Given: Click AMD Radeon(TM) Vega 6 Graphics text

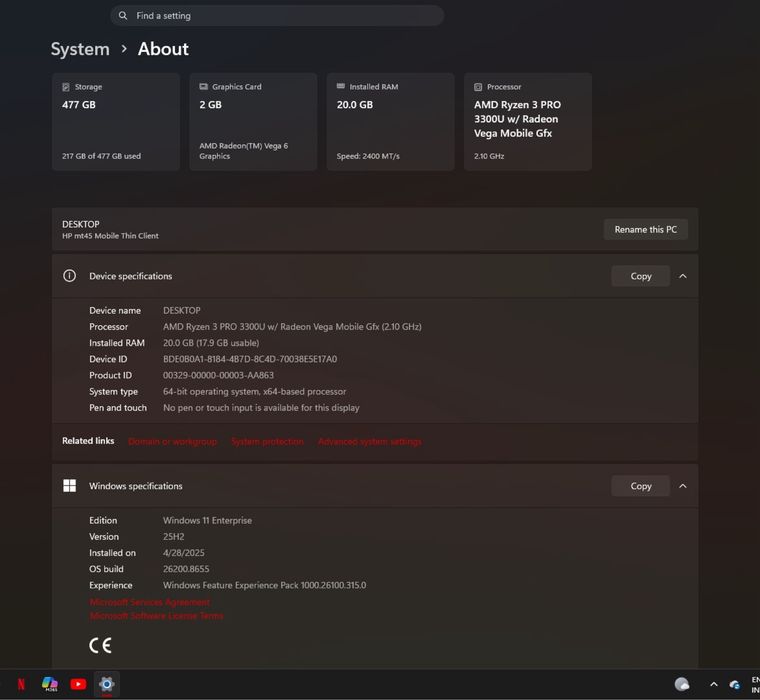Looking at the screenshot, I should tap(244, 151).
